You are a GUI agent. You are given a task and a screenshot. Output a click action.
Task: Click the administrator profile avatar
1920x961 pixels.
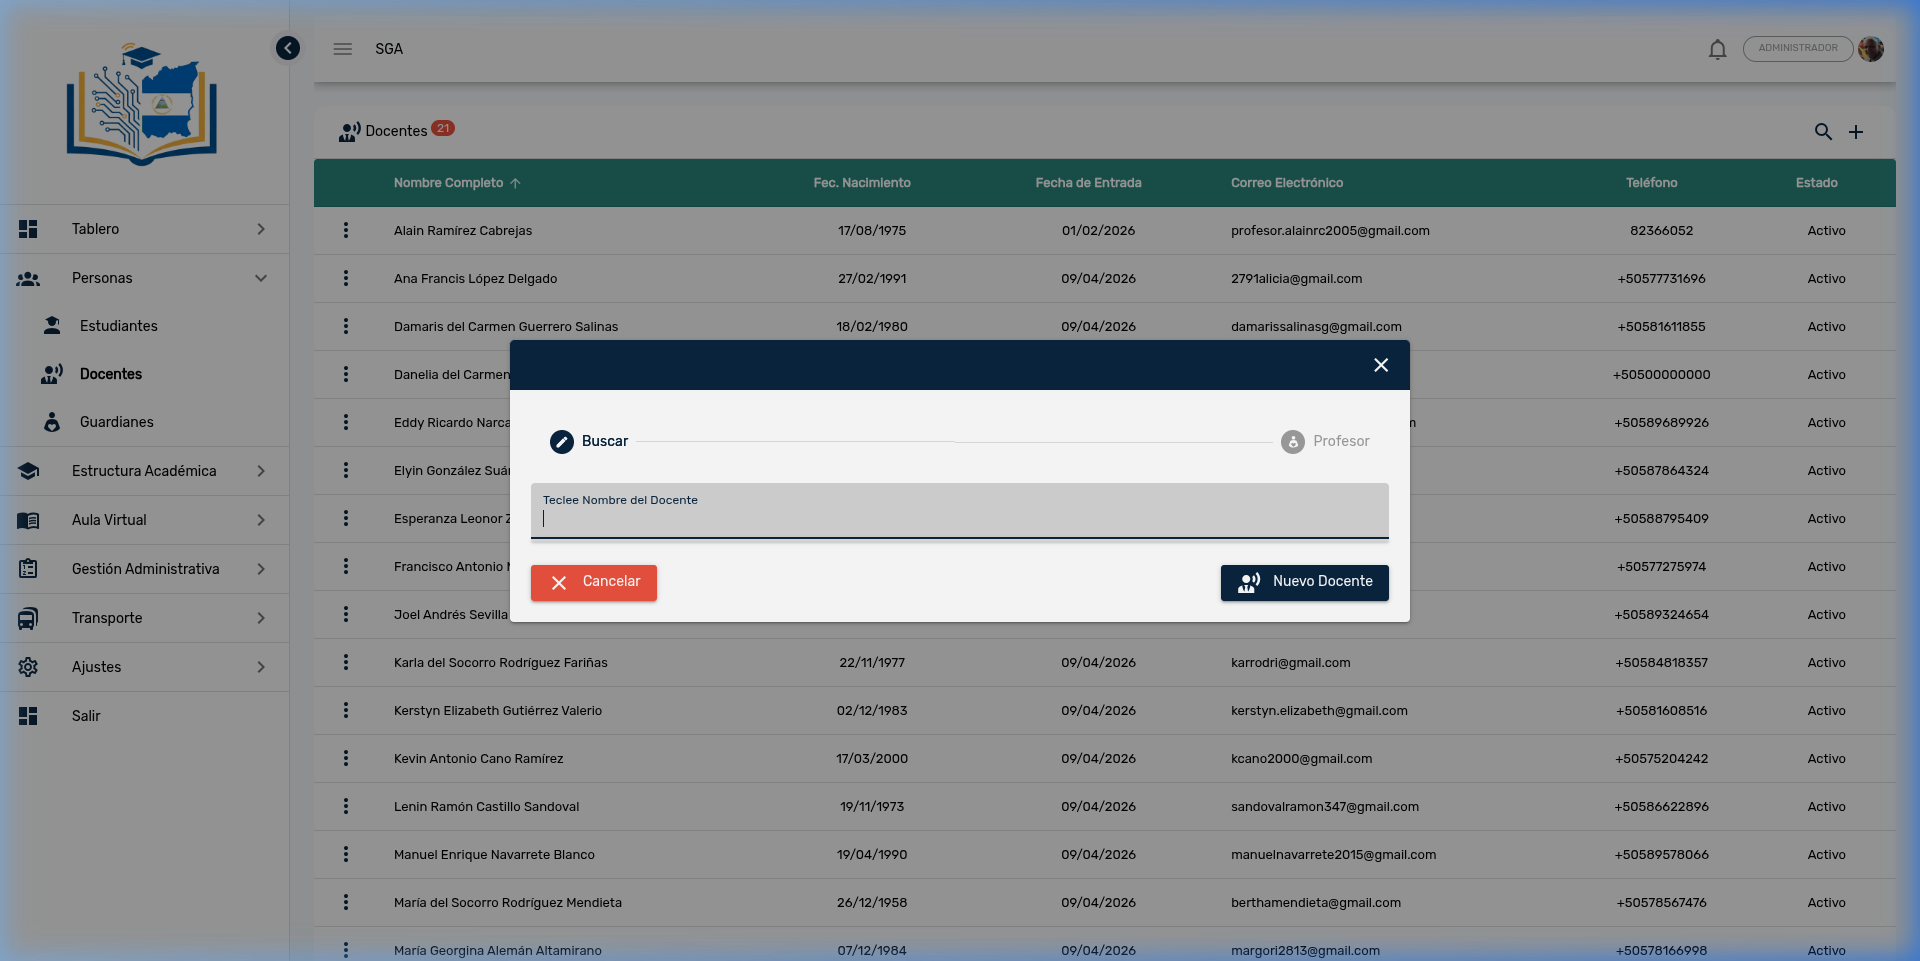tap(1871, 49)
